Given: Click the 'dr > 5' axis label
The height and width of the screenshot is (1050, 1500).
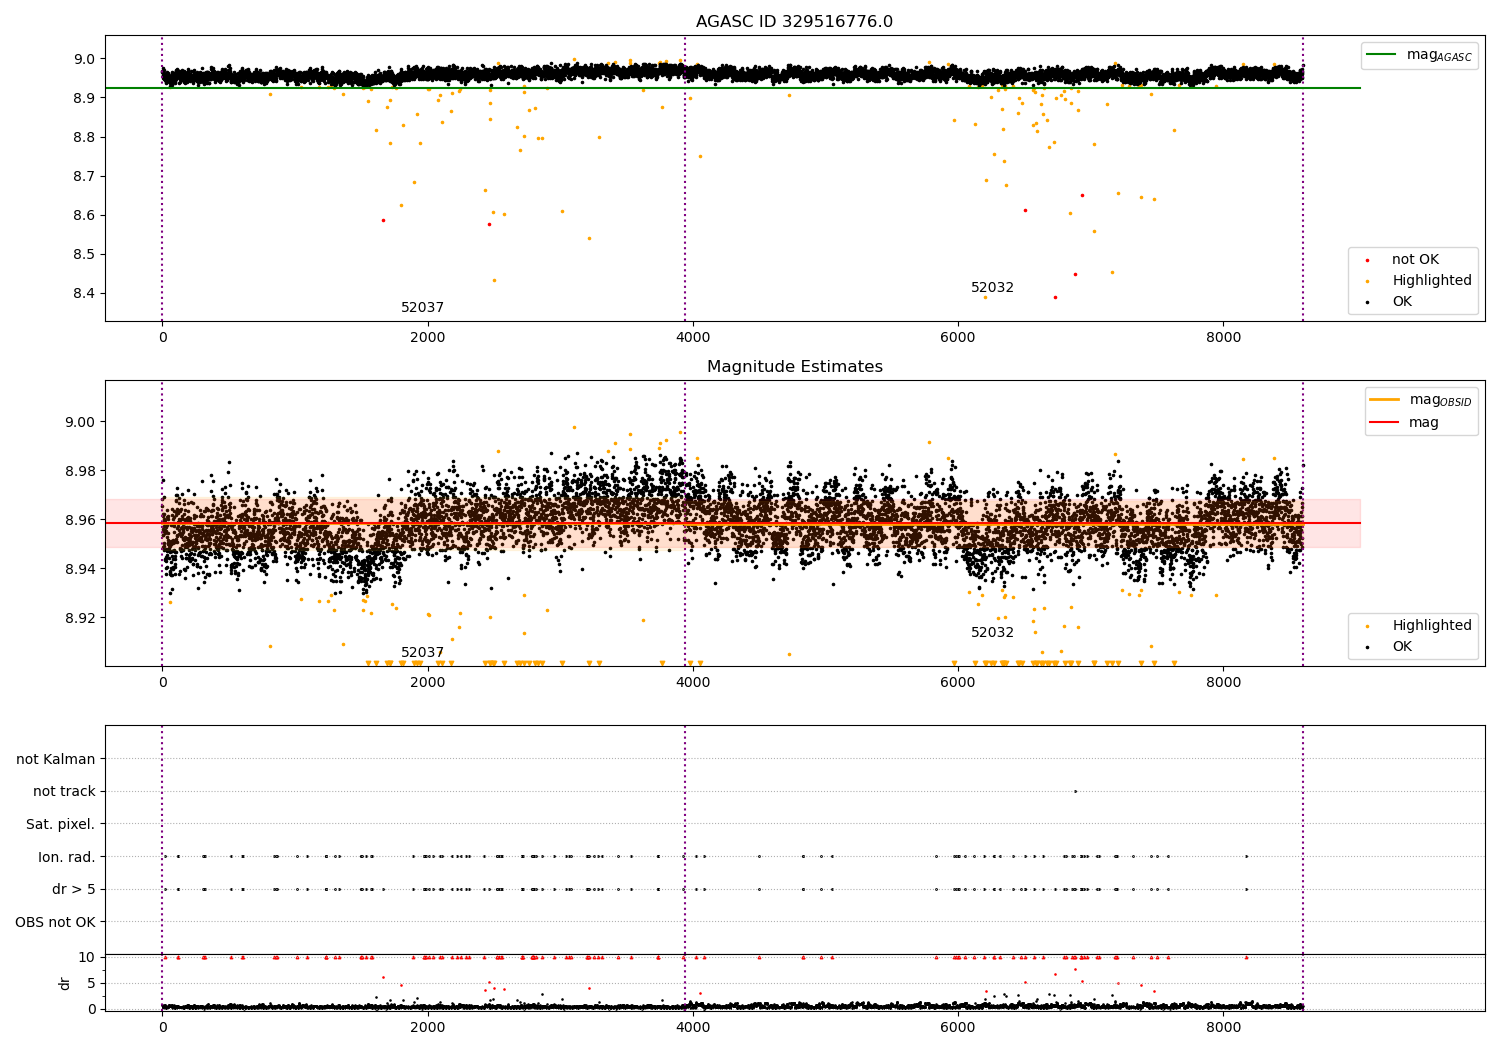Looking at the screenshot, I should (x=74, y=890).
